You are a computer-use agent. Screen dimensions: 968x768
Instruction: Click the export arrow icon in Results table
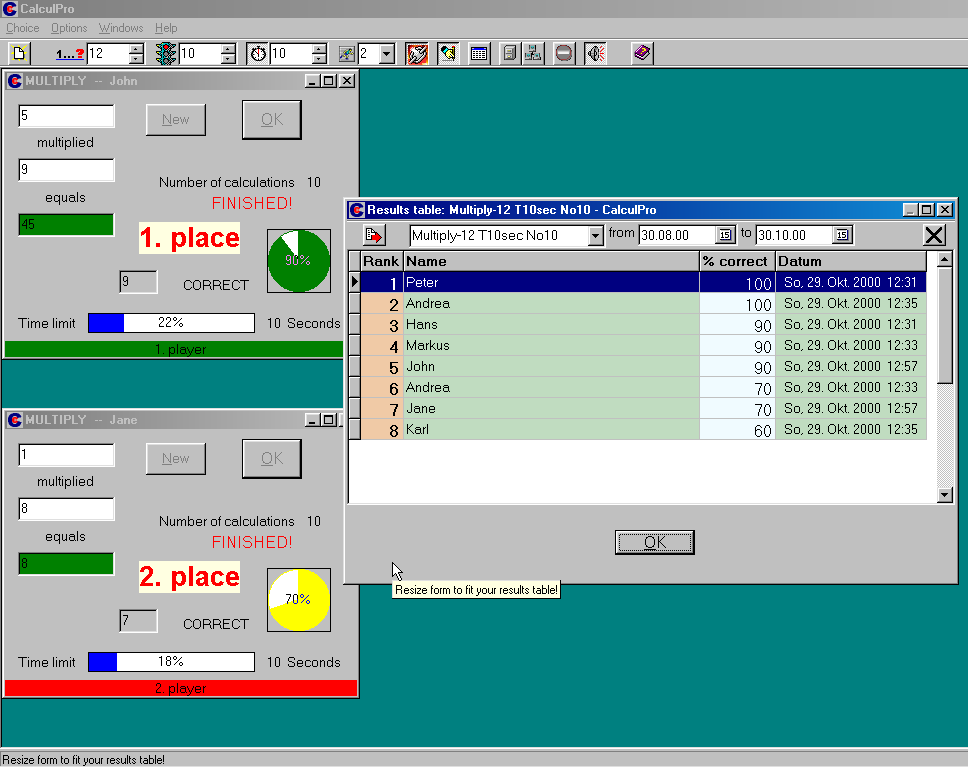coord(372,235)
